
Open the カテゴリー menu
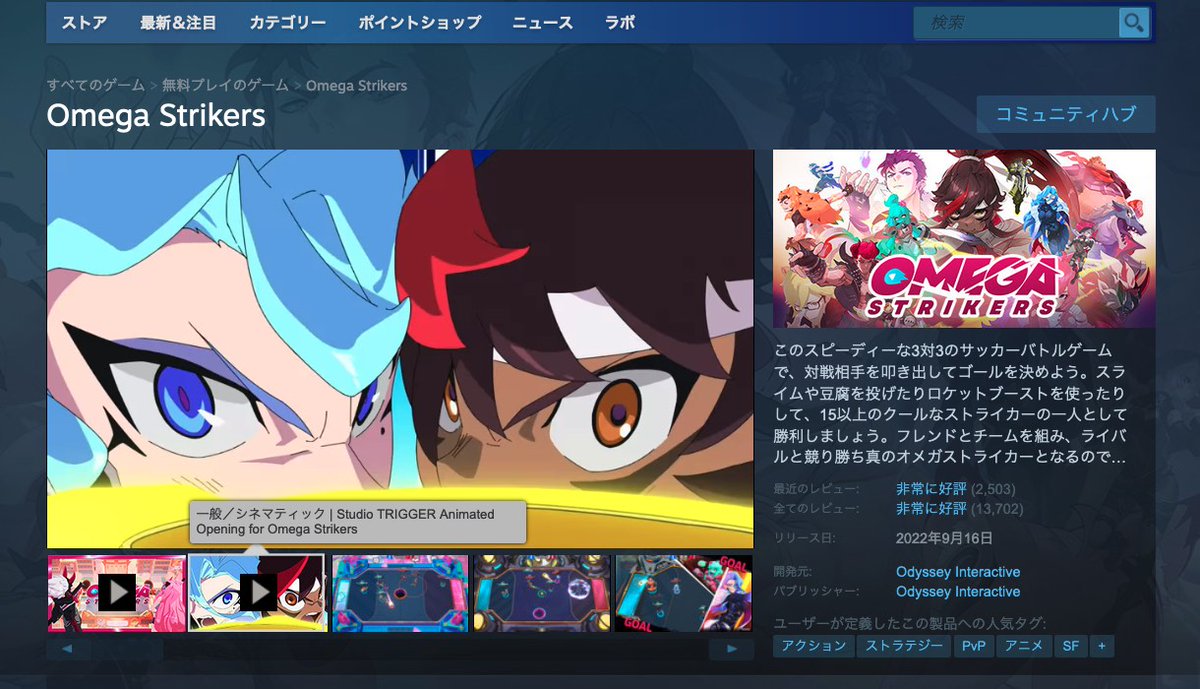(287, 22)
